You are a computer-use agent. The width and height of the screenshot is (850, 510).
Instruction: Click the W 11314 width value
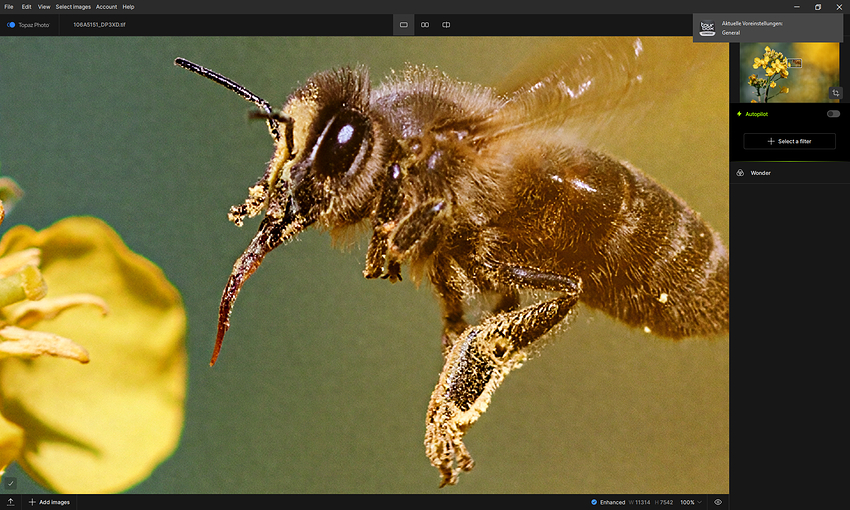click(639, 502)
